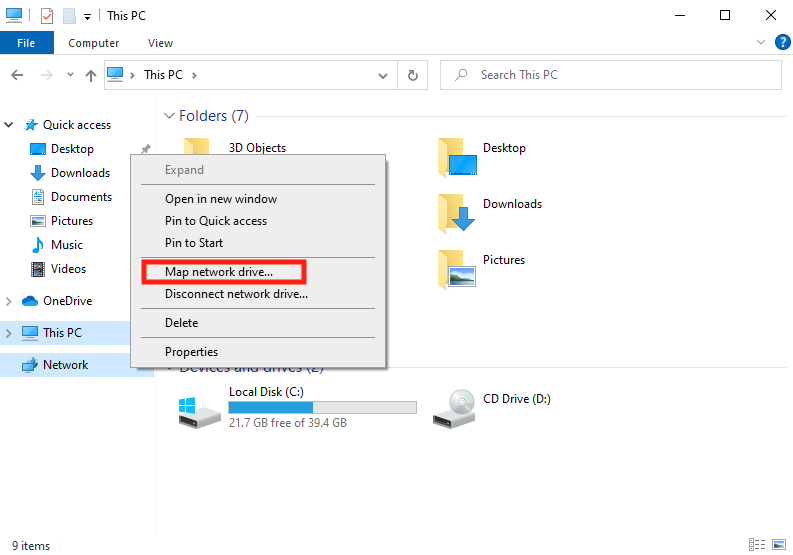Collapse the Folders (7) group

pyautogui.click(x=169, y=116)
